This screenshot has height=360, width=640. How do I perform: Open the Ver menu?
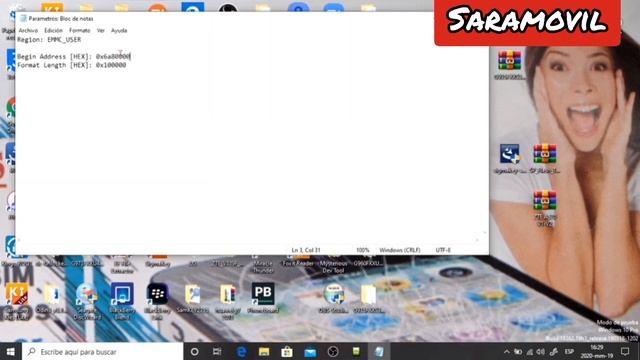(101, 30)
